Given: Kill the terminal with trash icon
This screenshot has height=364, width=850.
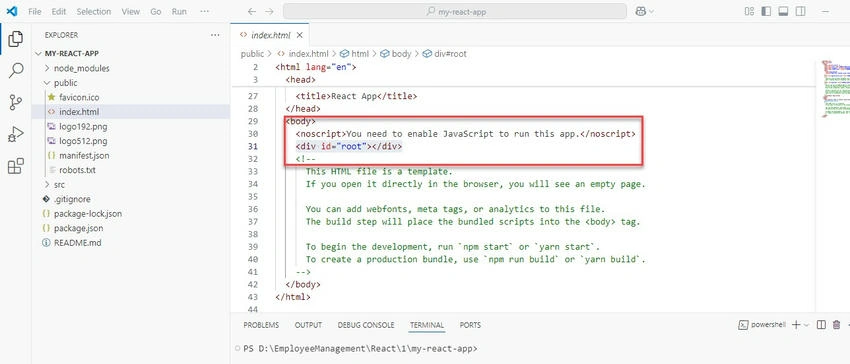Looking at the screenshot, I should [x=836, y=324].
